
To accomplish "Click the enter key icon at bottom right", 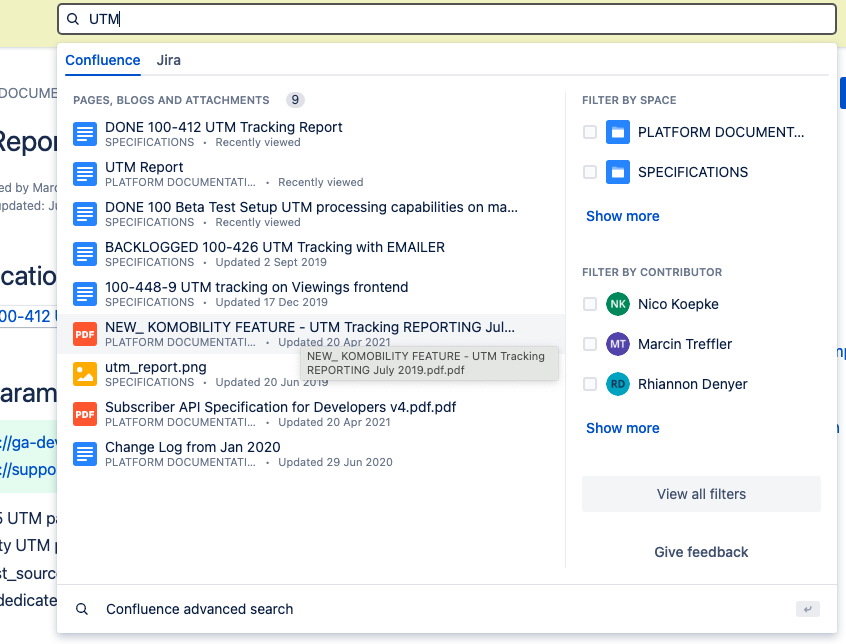I will (808, 609).
